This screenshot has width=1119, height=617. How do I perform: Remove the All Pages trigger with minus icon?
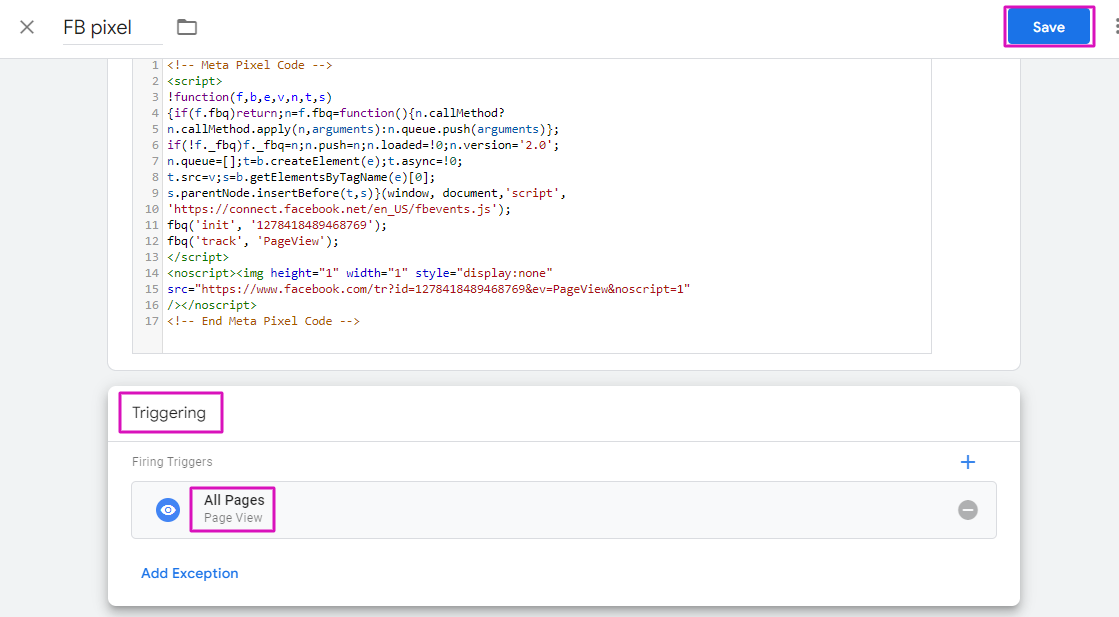tap(968, 510)
